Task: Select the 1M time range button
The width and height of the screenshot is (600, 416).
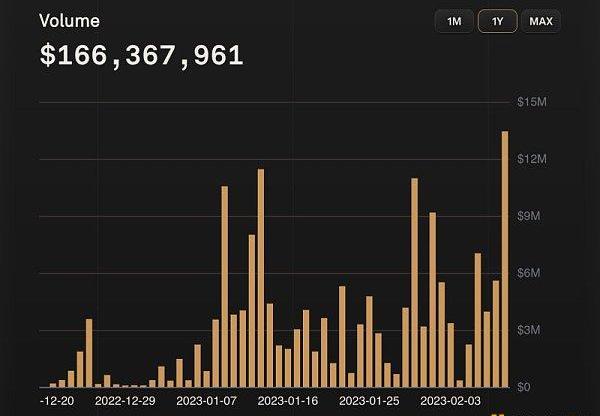Action: tap(453, 21)
